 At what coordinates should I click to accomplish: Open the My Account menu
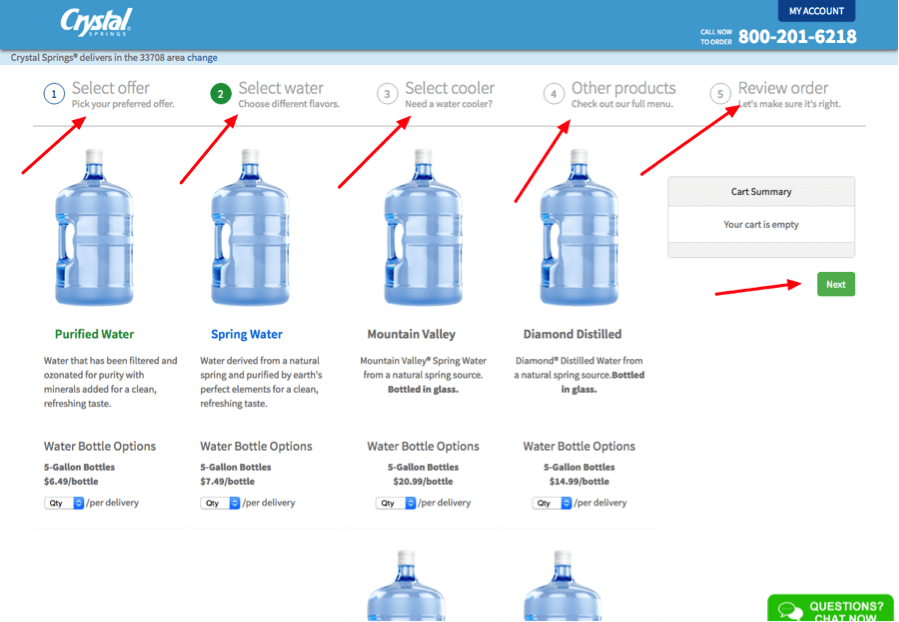[816, 11]
